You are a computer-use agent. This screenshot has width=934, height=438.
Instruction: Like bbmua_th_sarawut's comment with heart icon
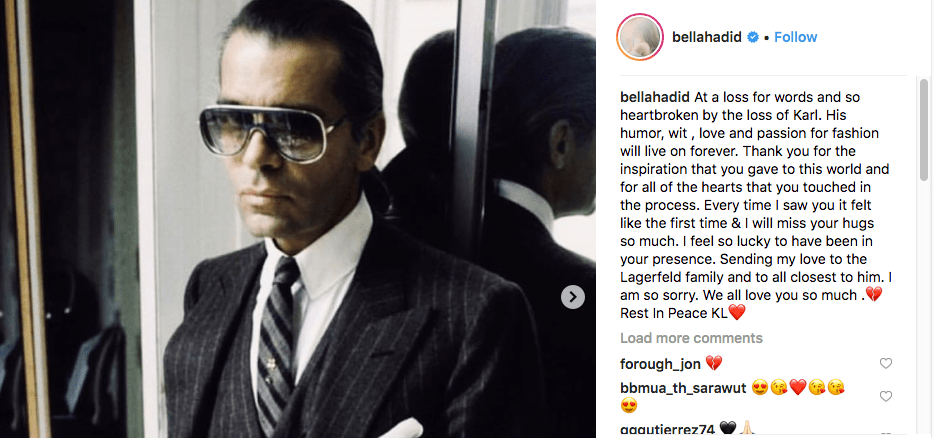885,396
